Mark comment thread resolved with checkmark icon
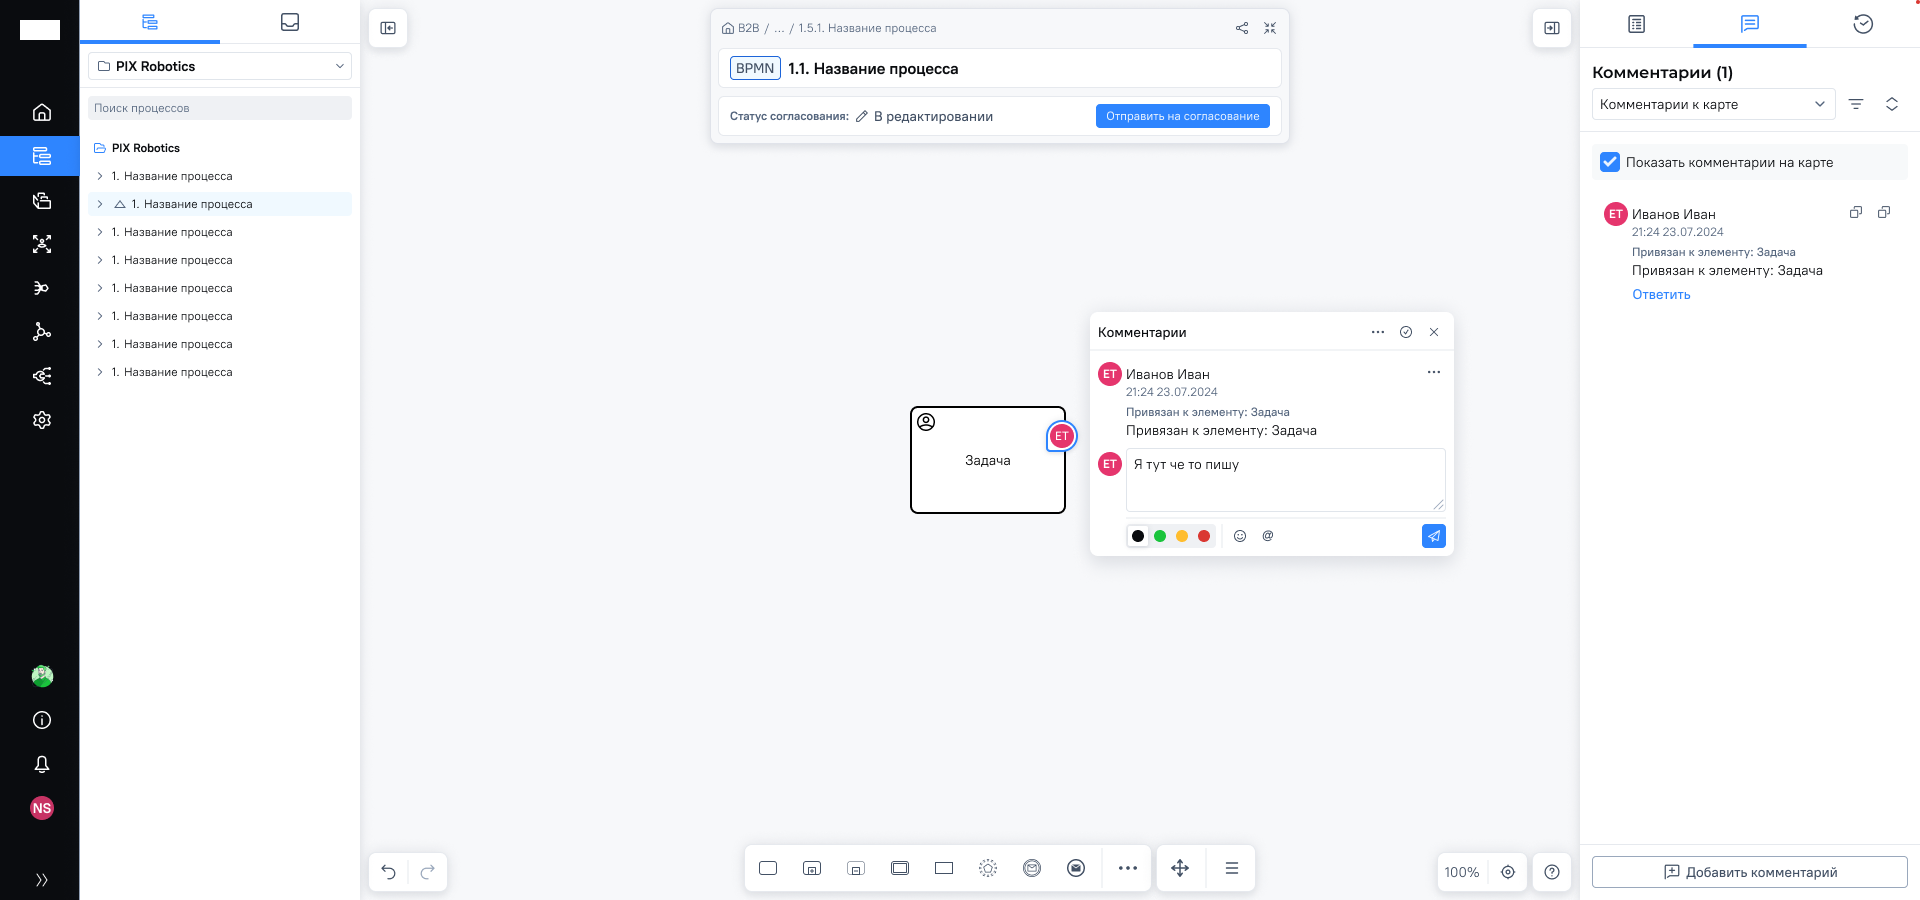Viewport: 1920px width, 900px height. (1406, 332)
